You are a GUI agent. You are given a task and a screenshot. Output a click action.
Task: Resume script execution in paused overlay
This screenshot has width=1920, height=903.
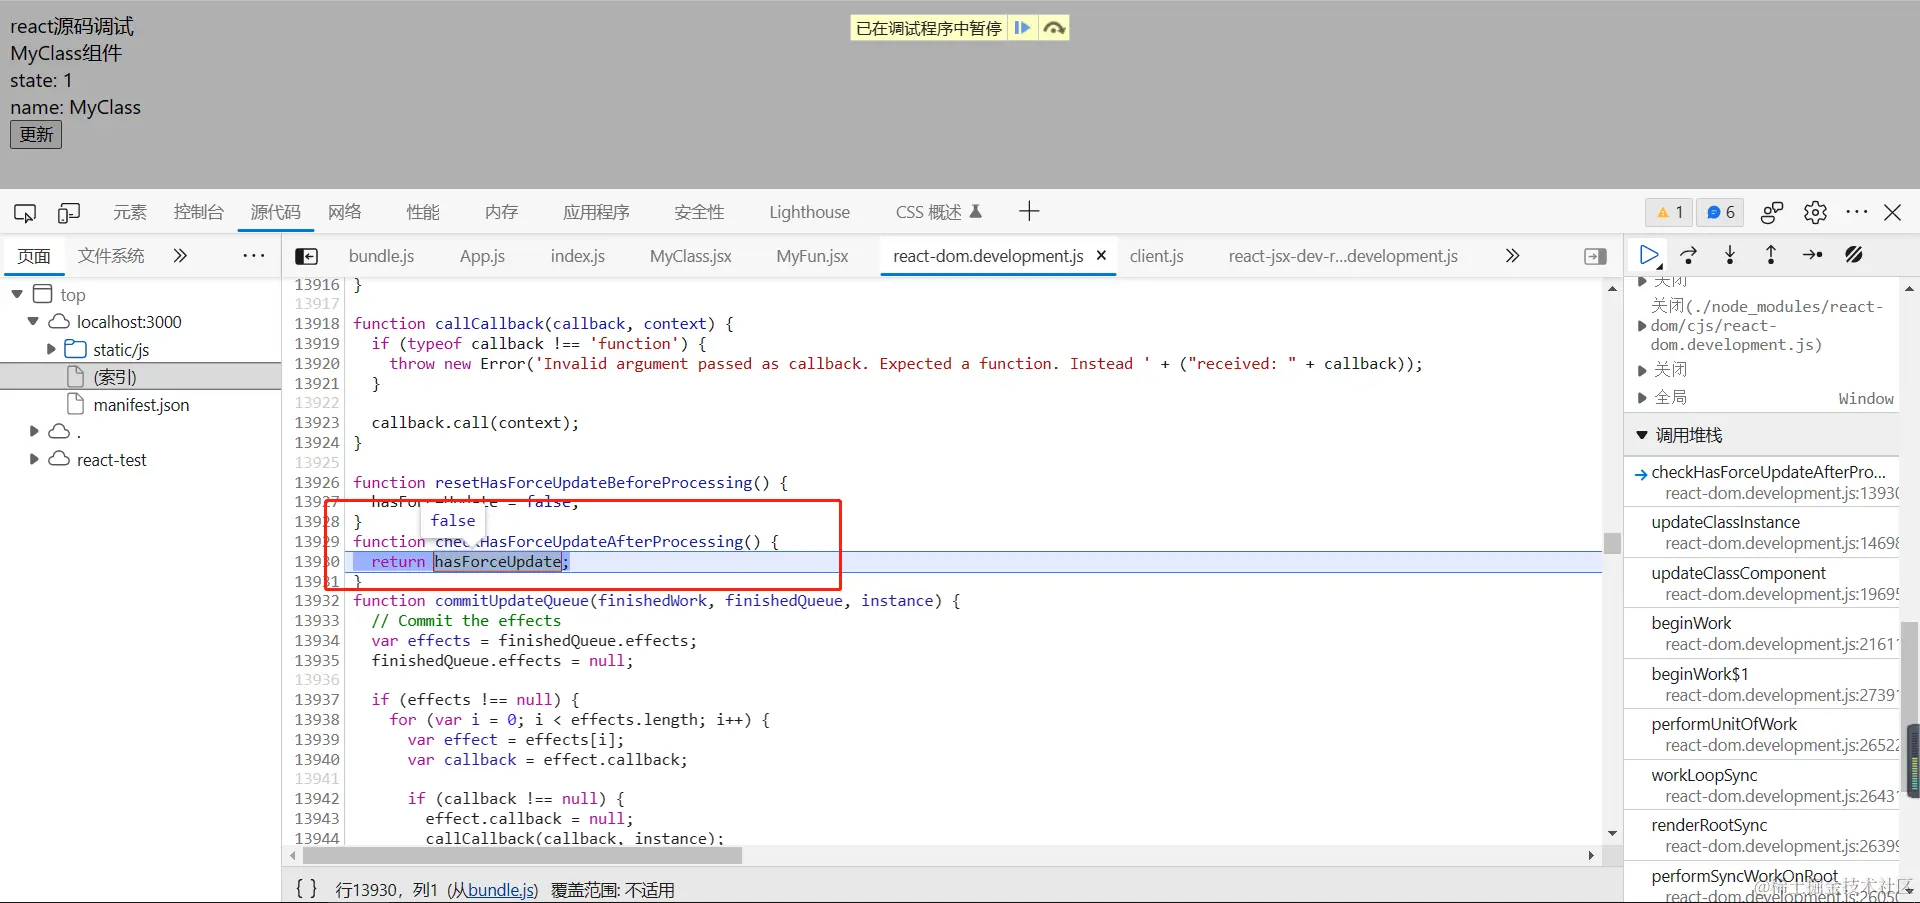click(1022, 28)
